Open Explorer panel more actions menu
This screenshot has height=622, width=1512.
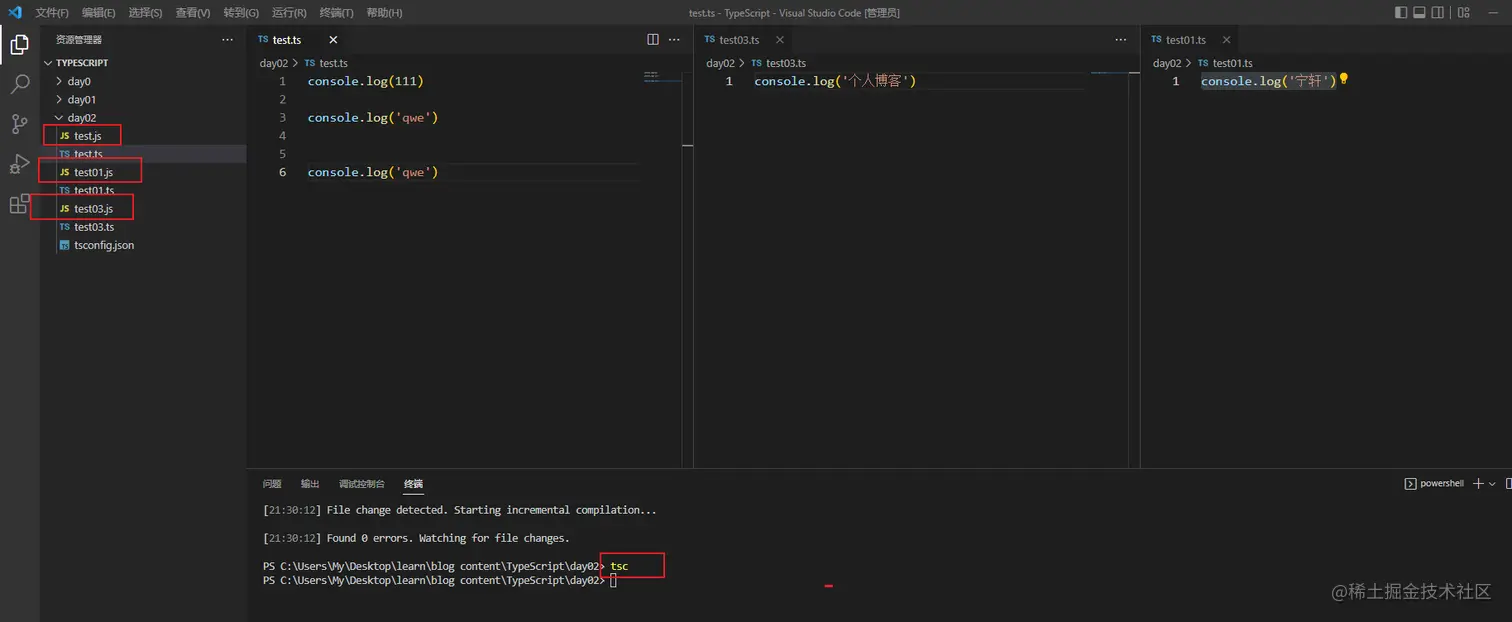[x=227, y=40]
